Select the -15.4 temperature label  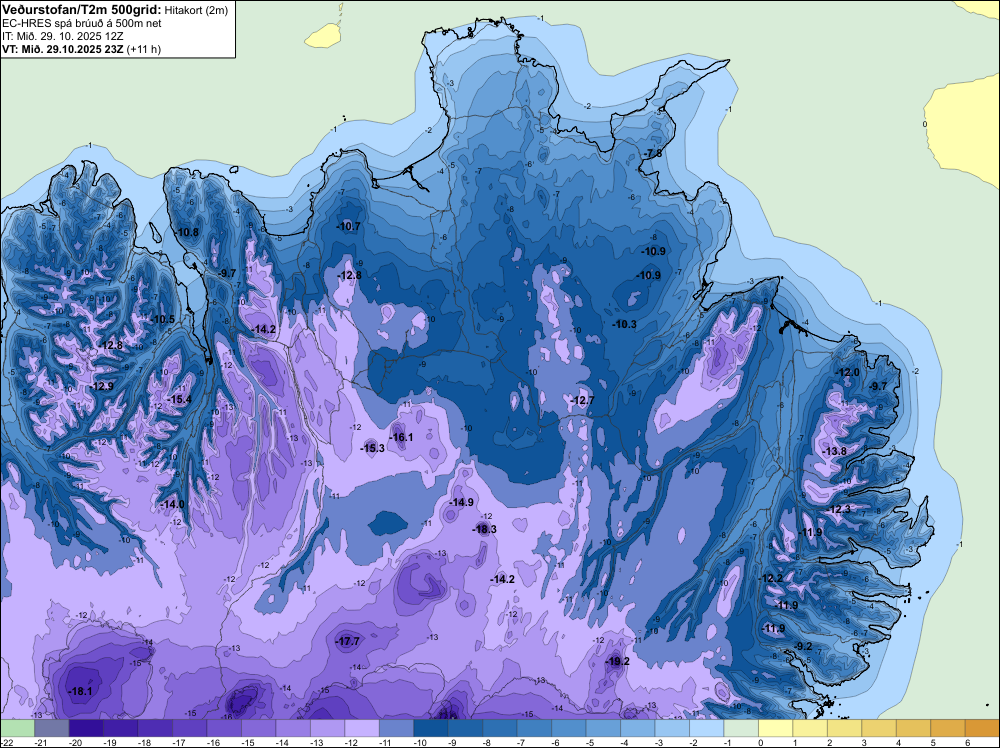tap(179, 400)
